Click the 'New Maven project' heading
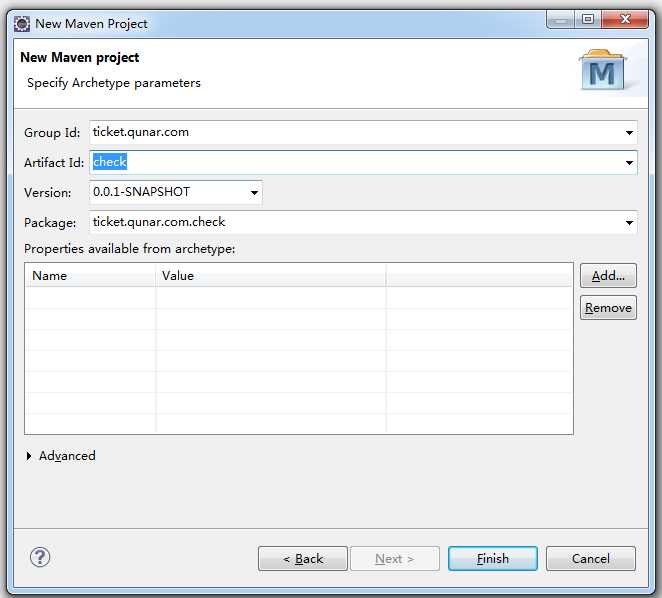662x598 pixels. click(80, 57)
